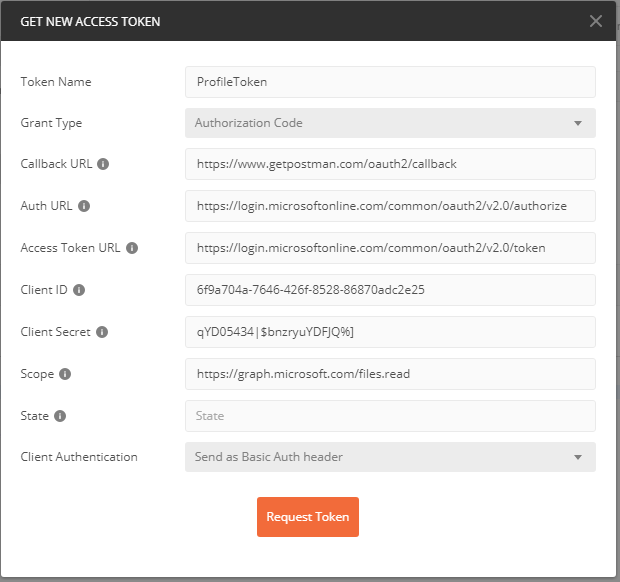Open the Grant Type dropdown
620x582 pixels.
pyautogui.click(x=390, y=123)
